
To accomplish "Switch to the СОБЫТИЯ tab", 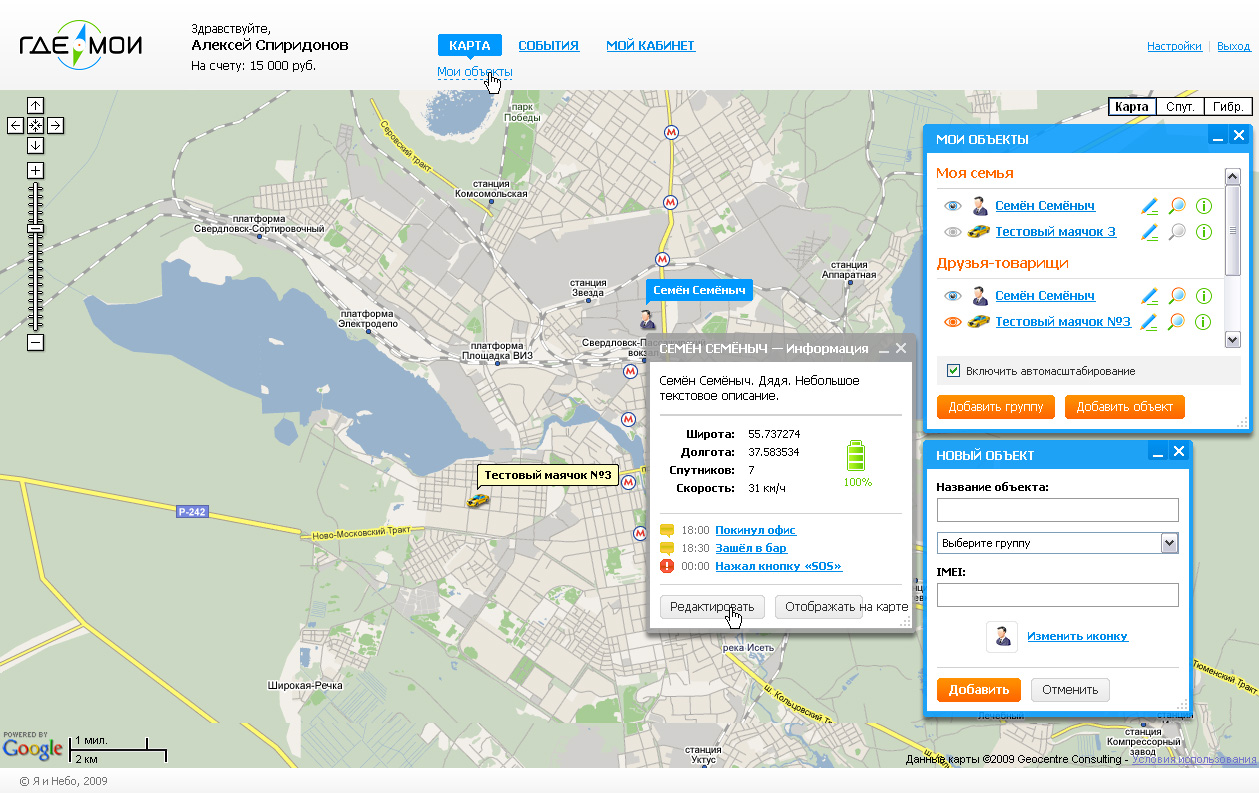I will 548,45.
